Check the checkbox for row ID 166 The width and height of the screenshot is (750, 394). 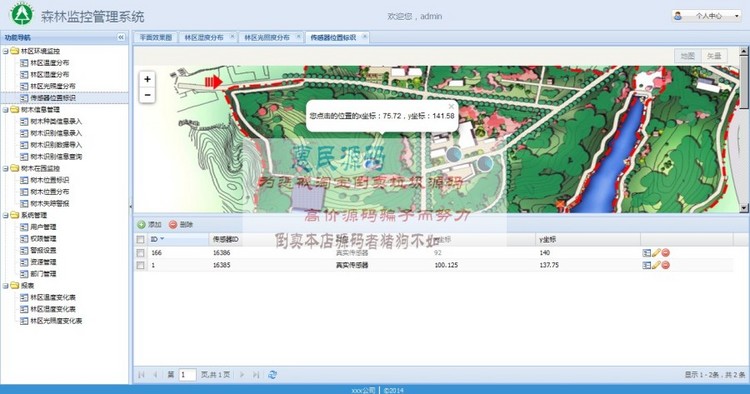click(x=140, y=252)
